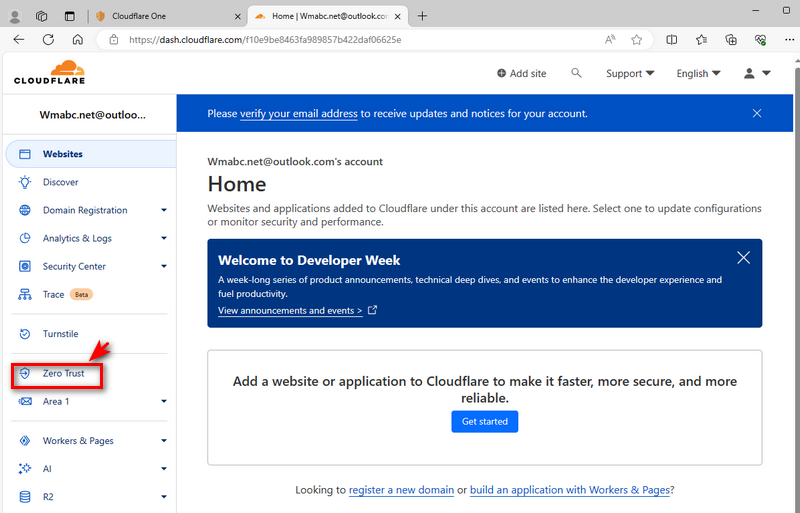
Task: Click the Area 1 envelope icon
Action: coord(24,402)
